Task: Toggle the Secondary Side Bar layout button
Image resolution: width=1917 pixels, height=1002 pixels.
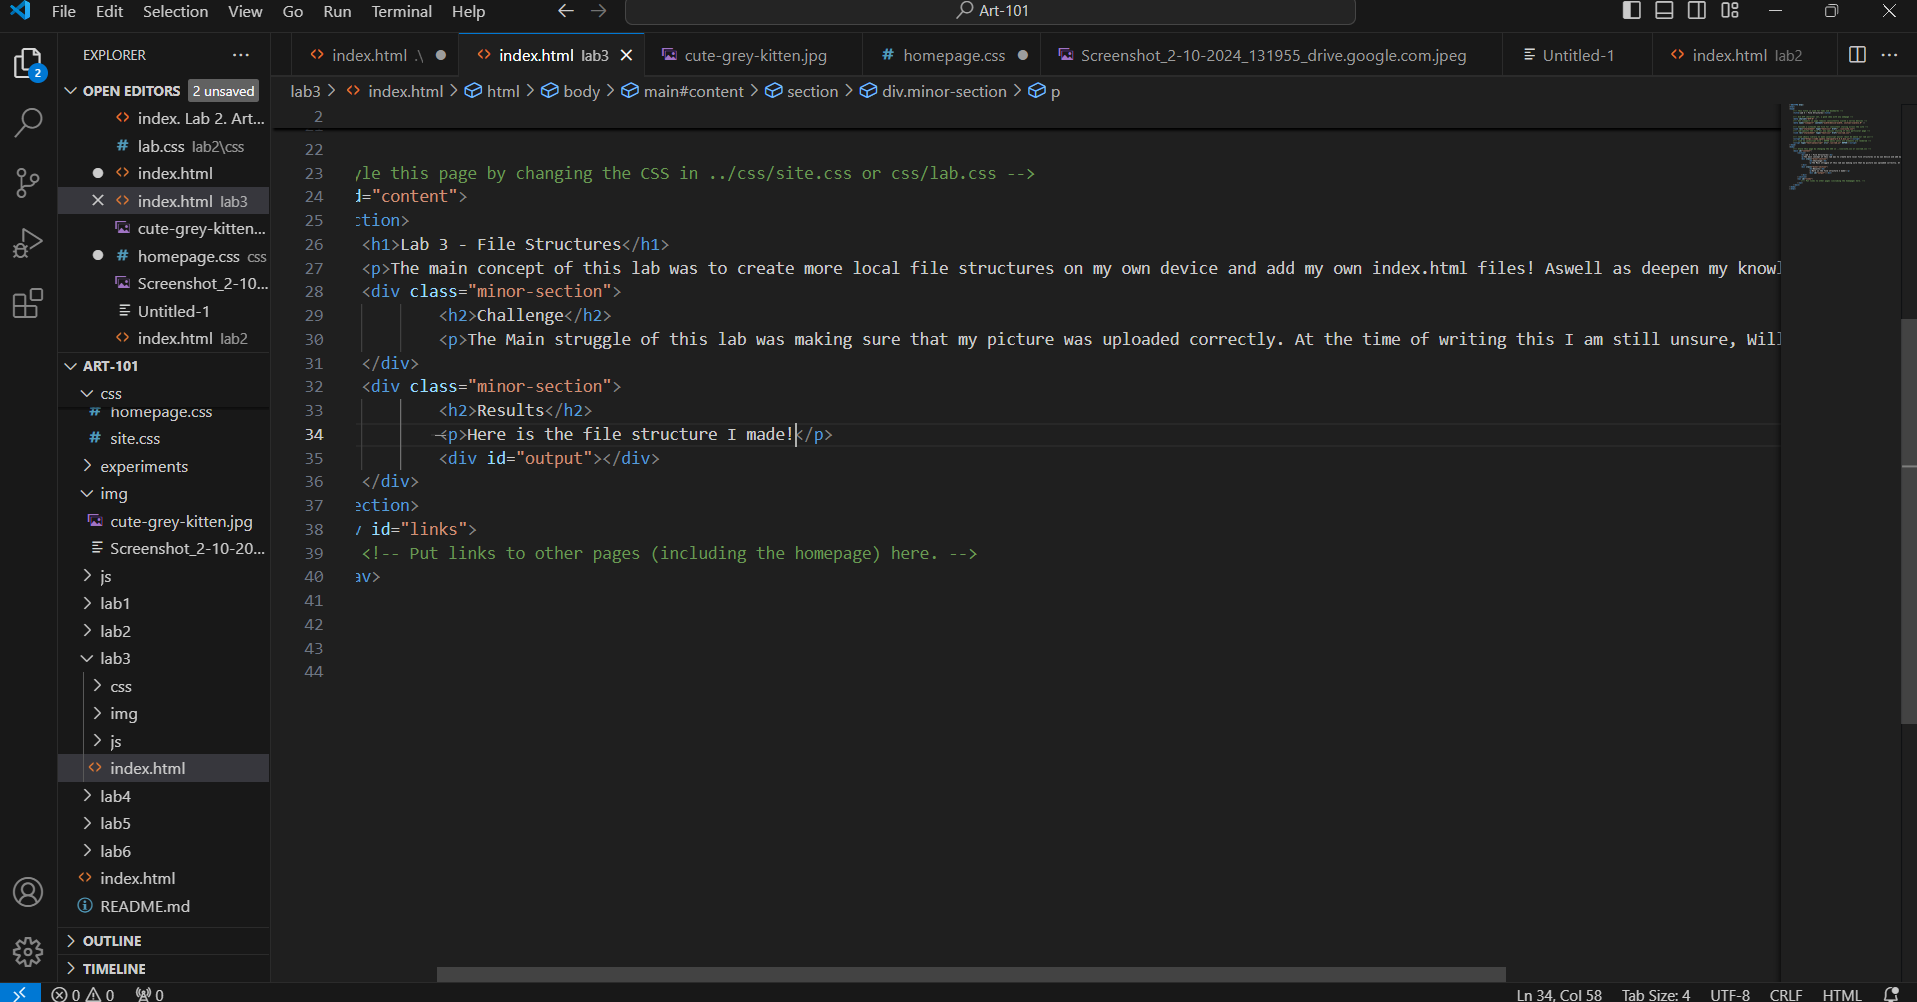Action: [1697, 11]
